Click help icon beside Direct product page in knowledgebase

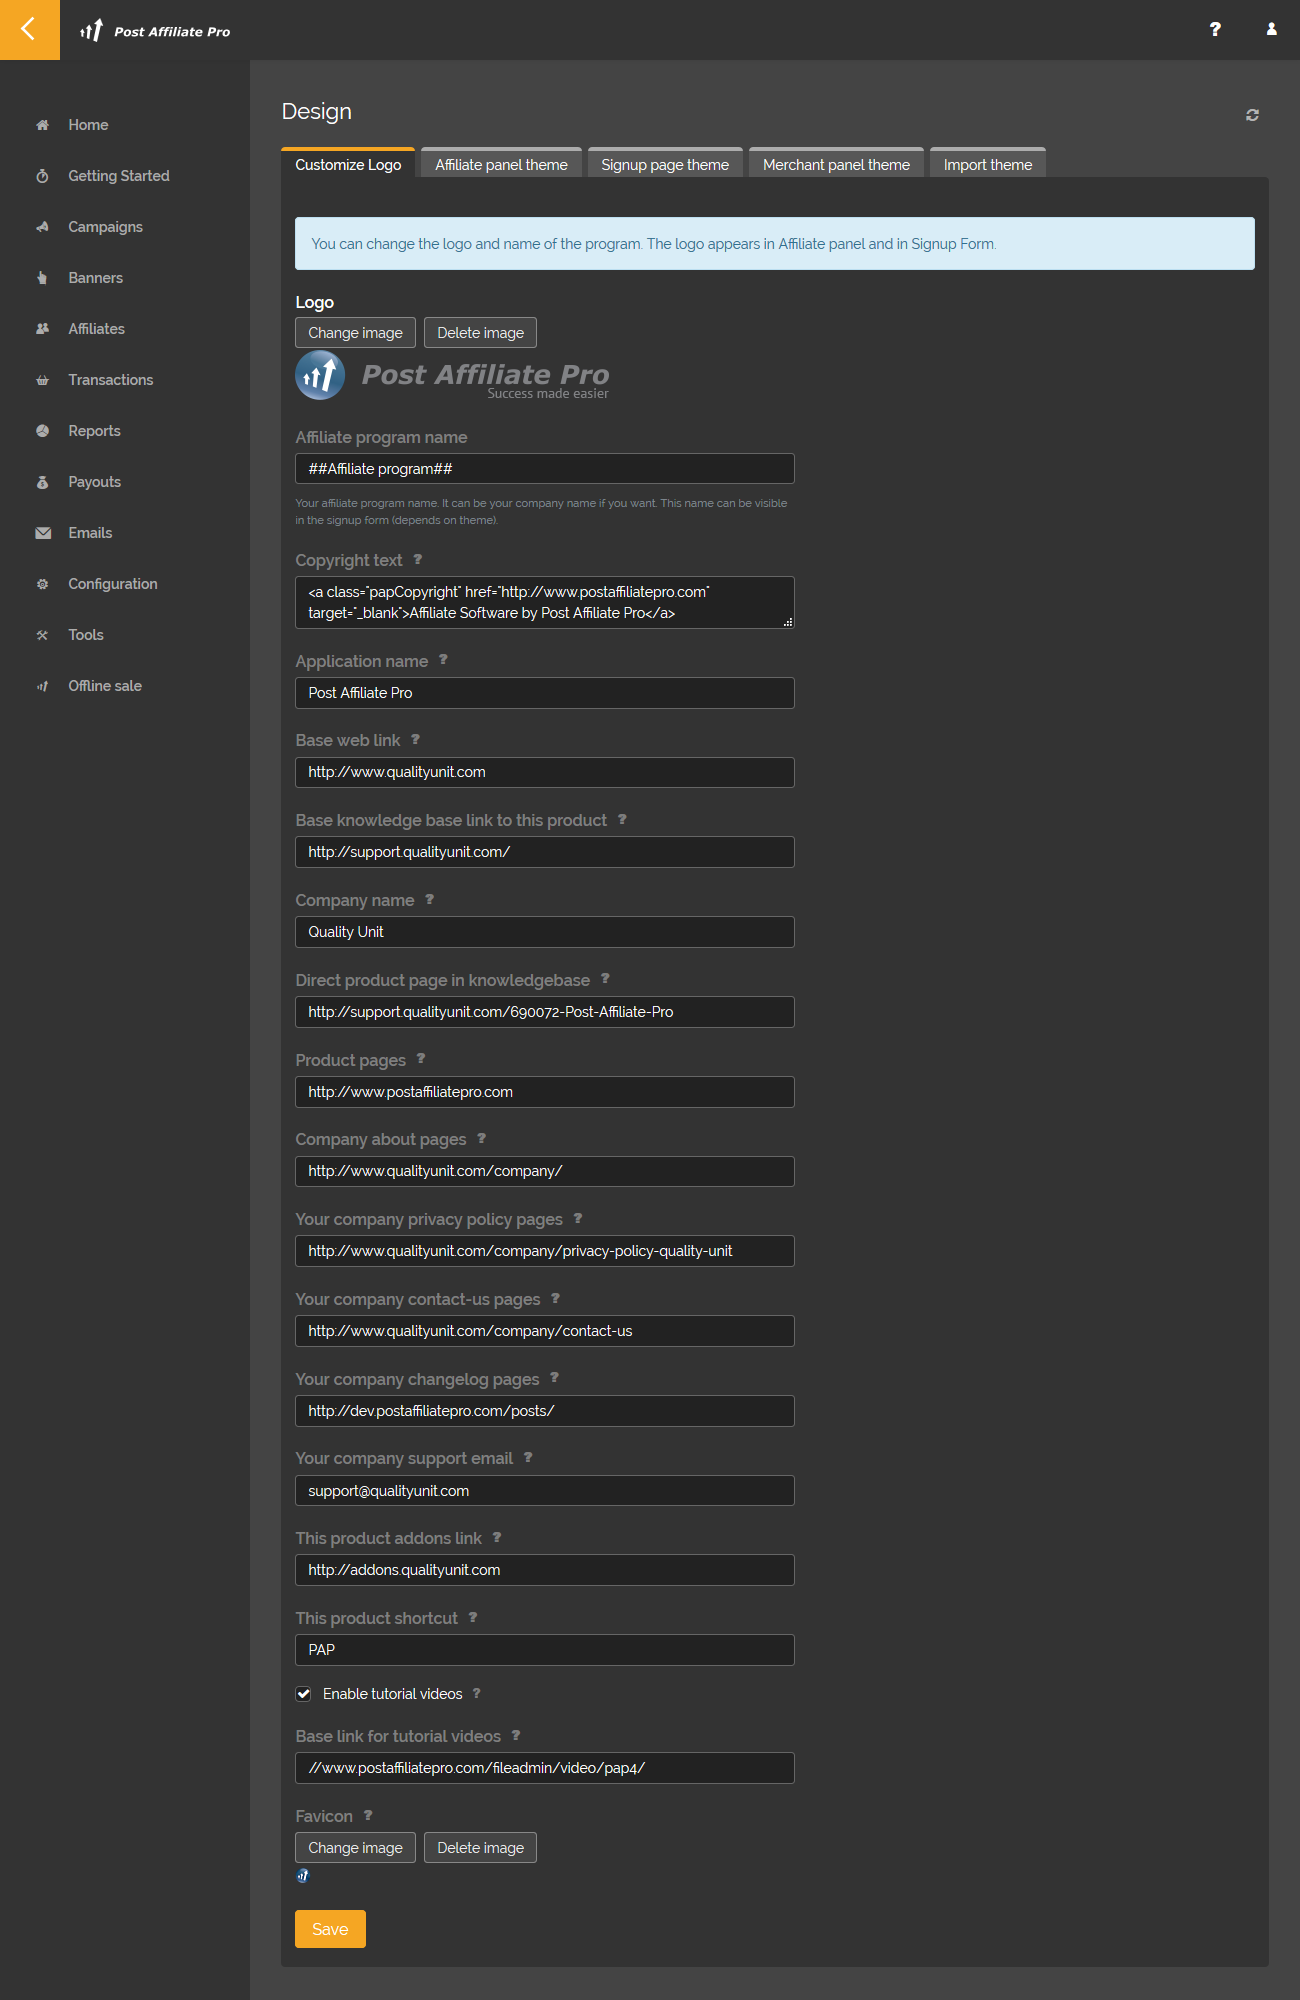tap(605, 979)
